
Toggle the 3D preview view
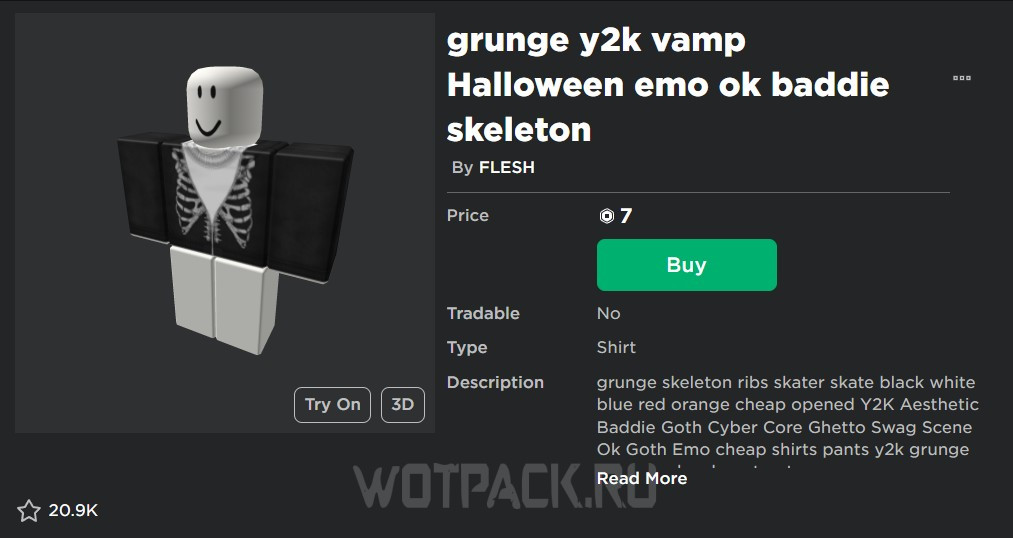point(402,405)
